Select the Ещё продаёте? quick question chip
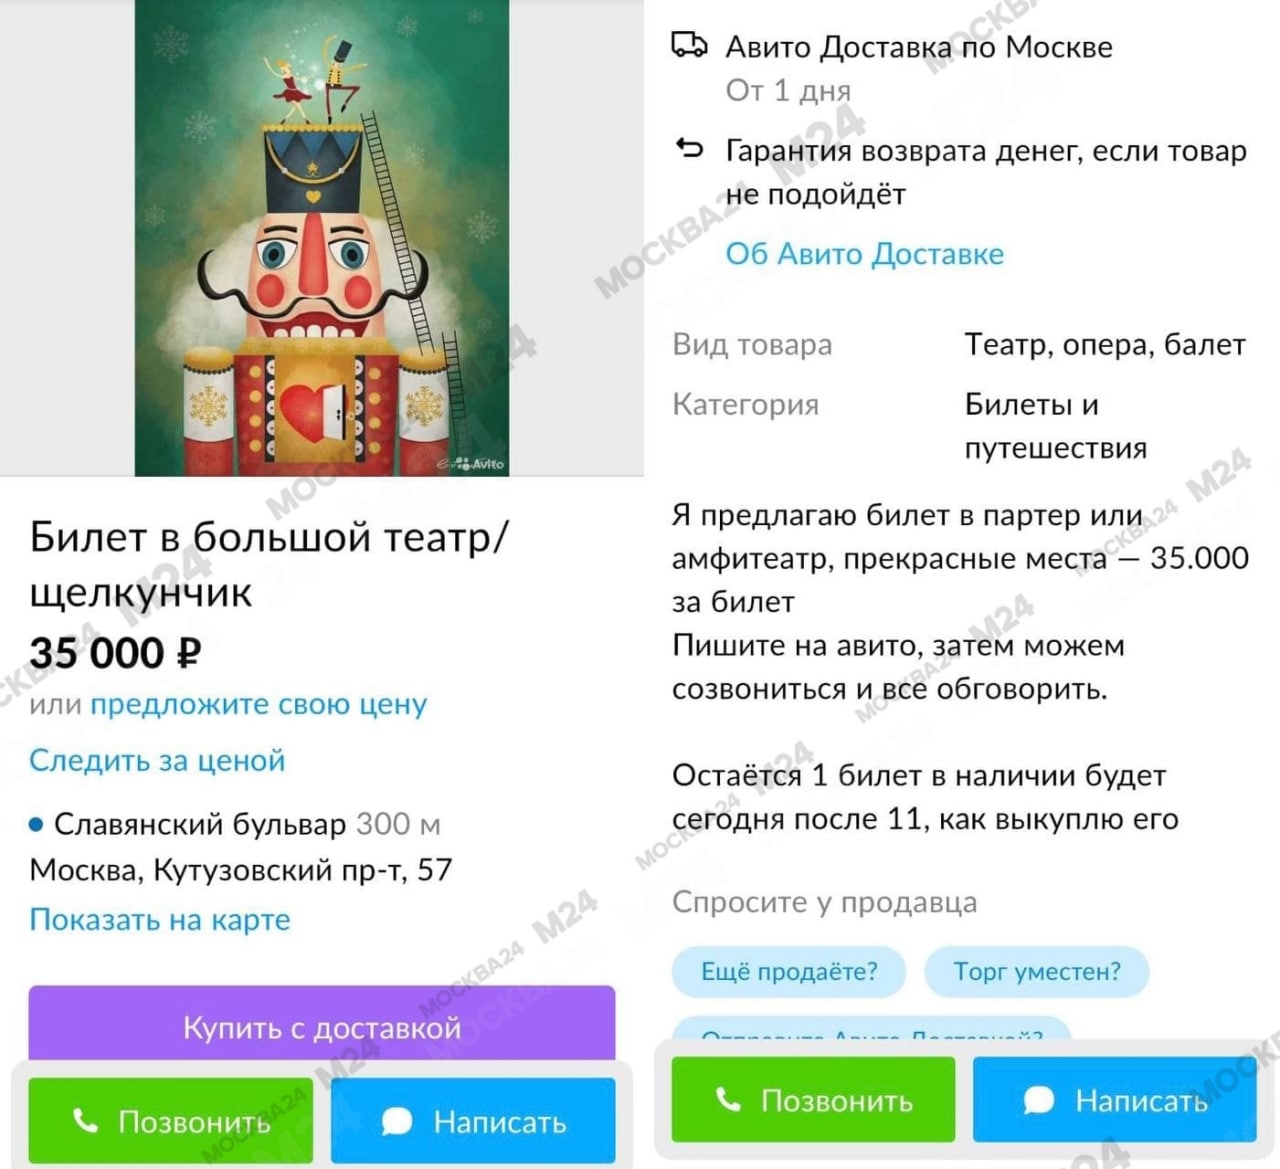This screenshot has height=1169, width=1280. coord(789,971)
